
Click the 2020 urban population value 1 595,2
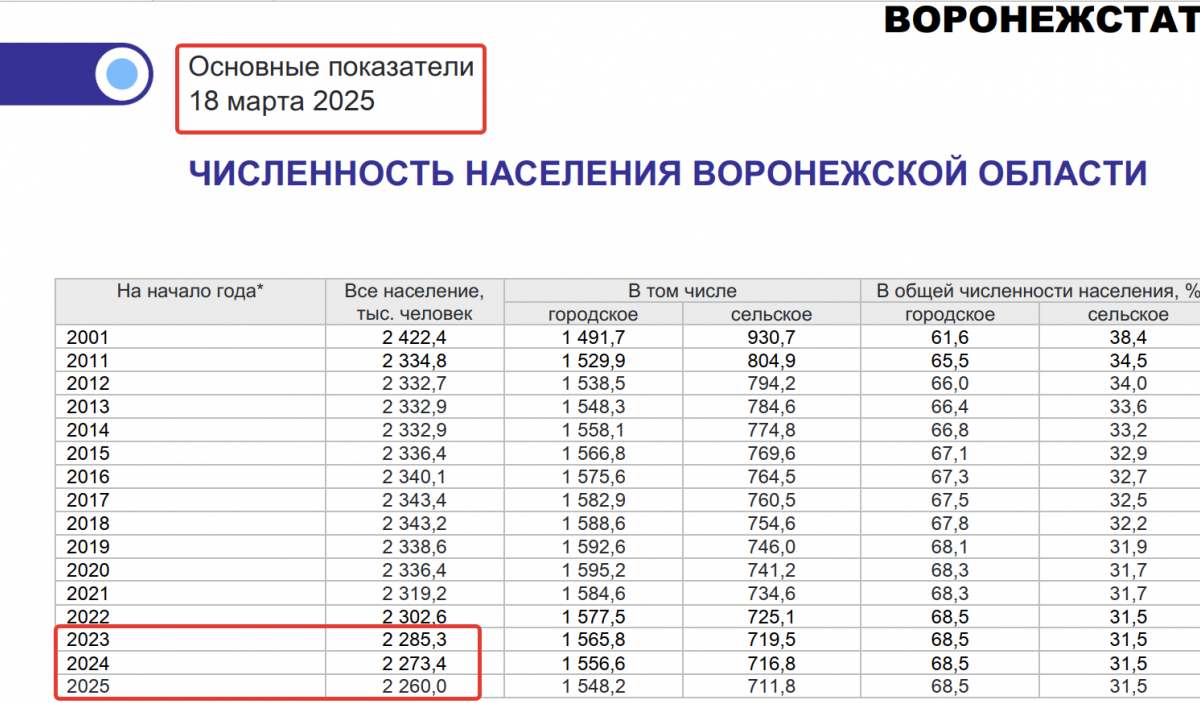pos(593,570)
